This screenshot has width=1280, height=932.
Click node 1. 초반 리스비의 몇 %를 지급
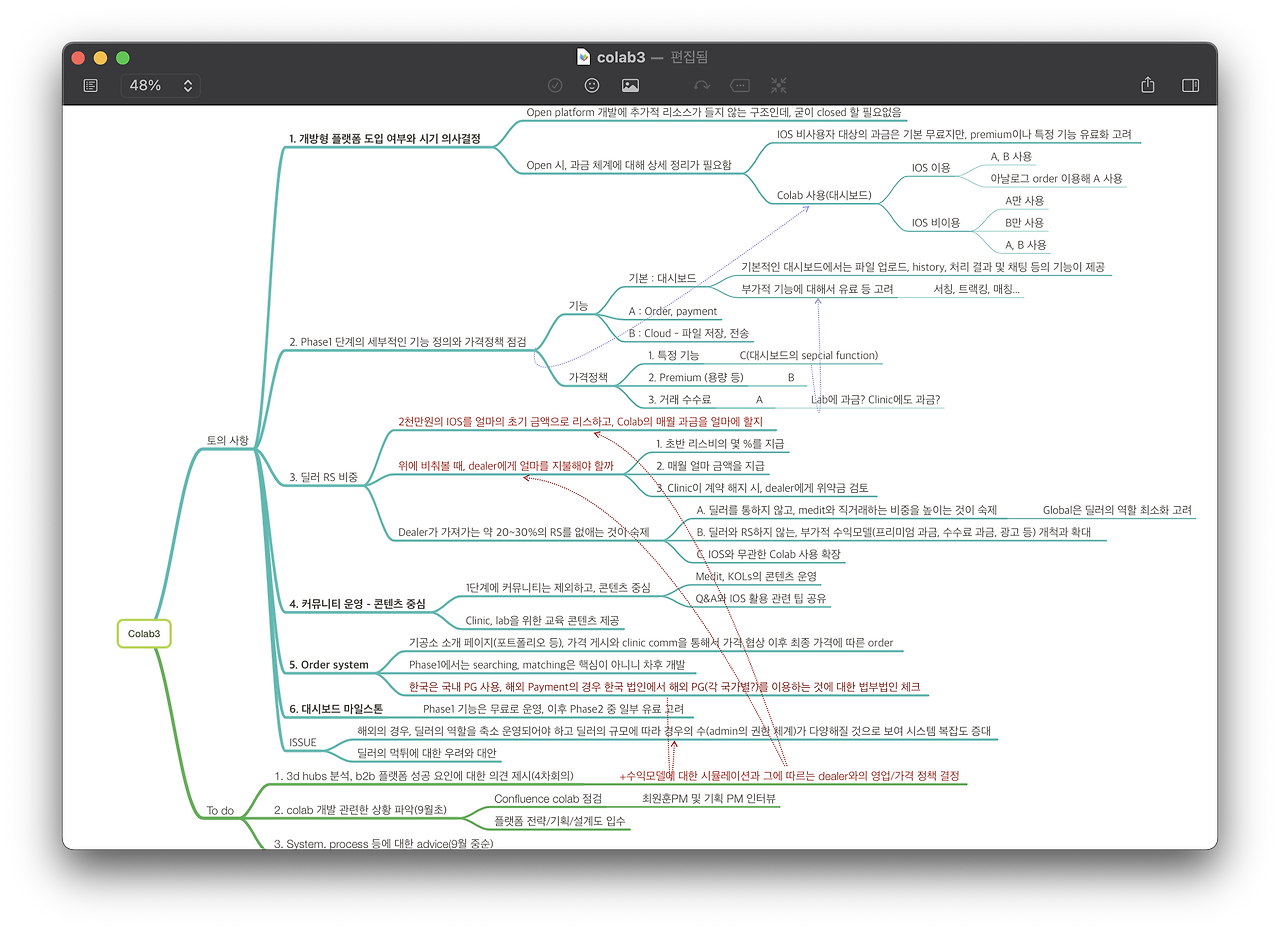click(720, 443)
